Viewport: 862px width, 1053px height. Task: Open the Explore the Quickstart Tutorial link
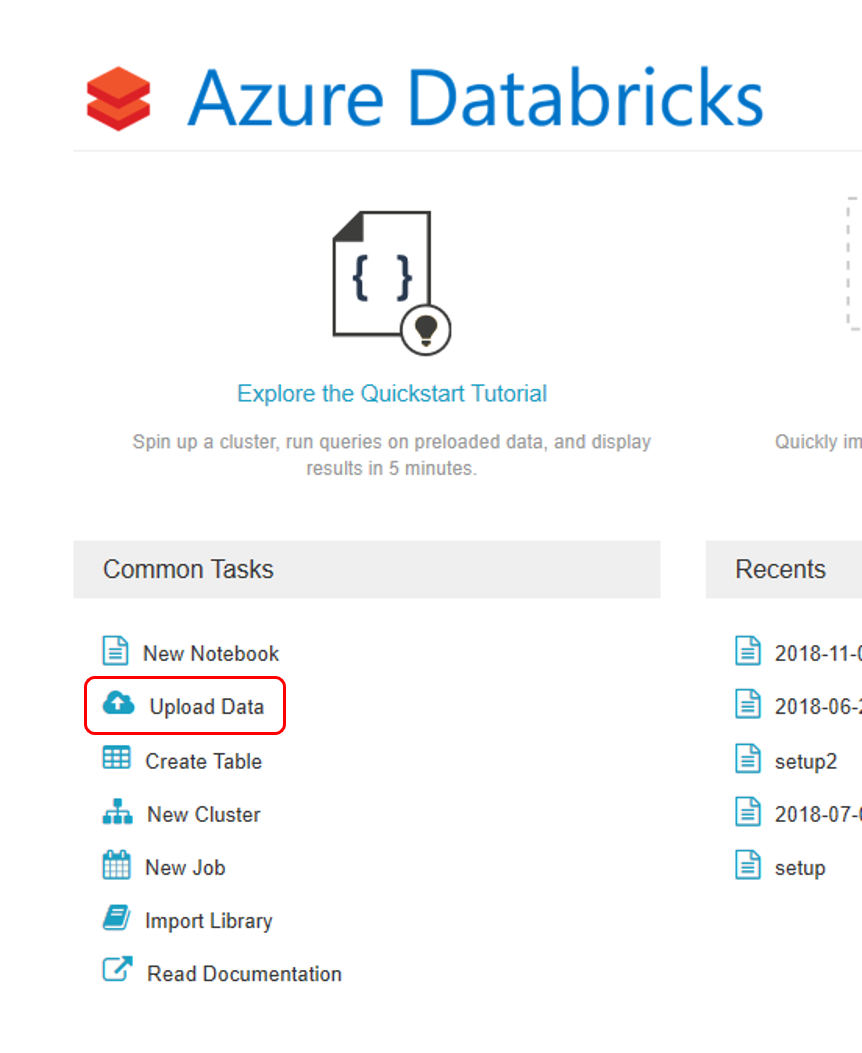(x=392, y=393)
